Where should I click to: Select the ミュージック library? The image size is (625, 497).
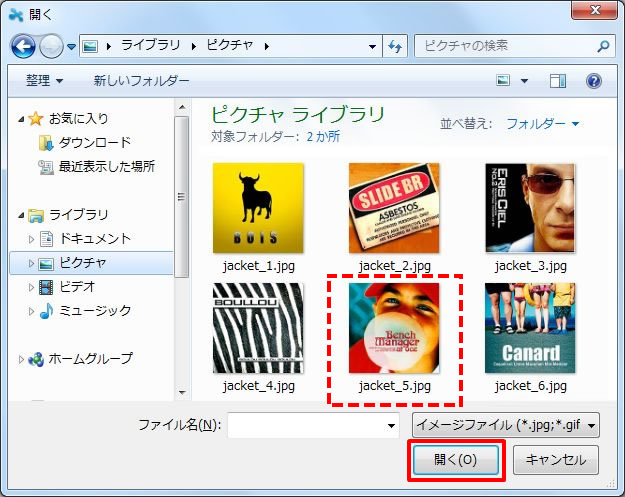point(94,310)
